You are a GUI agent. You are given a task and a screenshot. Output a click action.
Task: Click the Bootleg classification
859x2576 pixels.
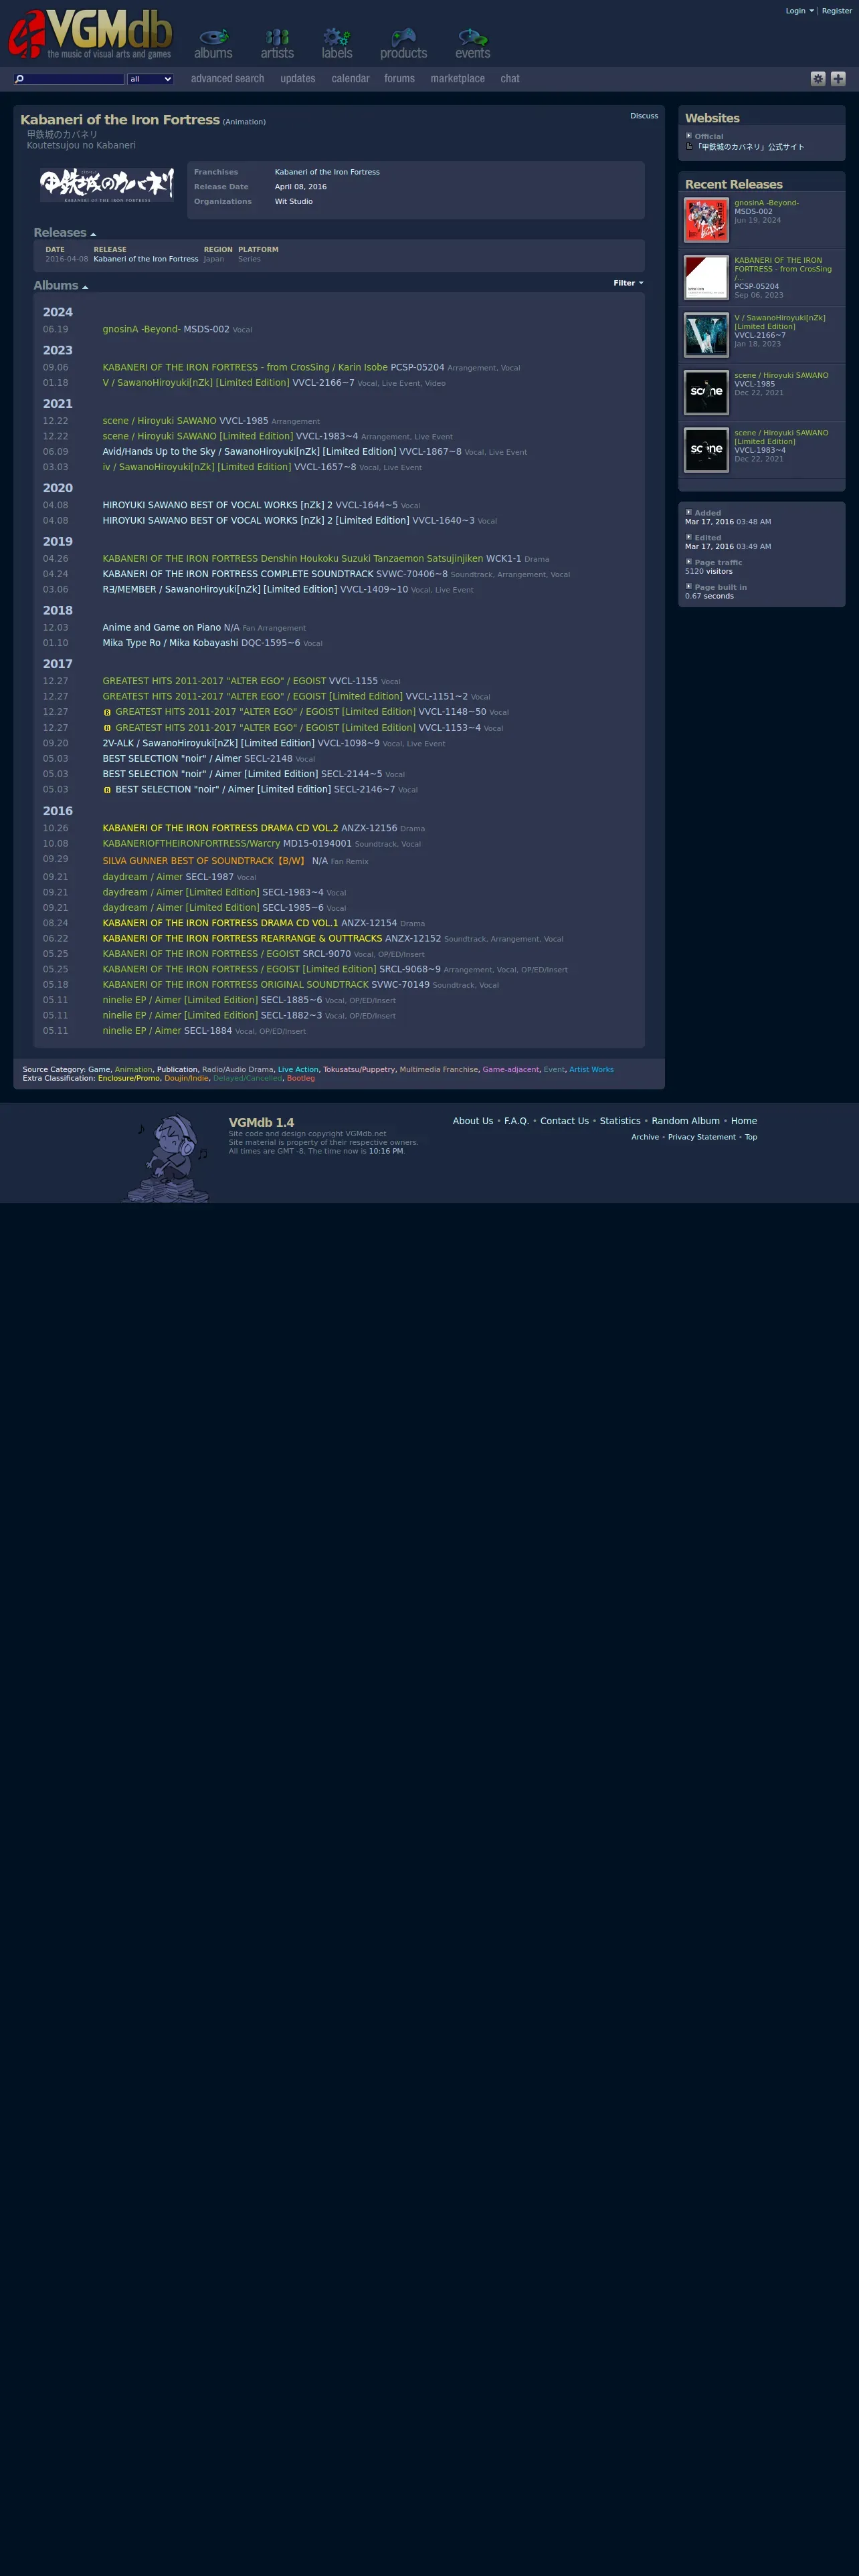pos(300,1078)
